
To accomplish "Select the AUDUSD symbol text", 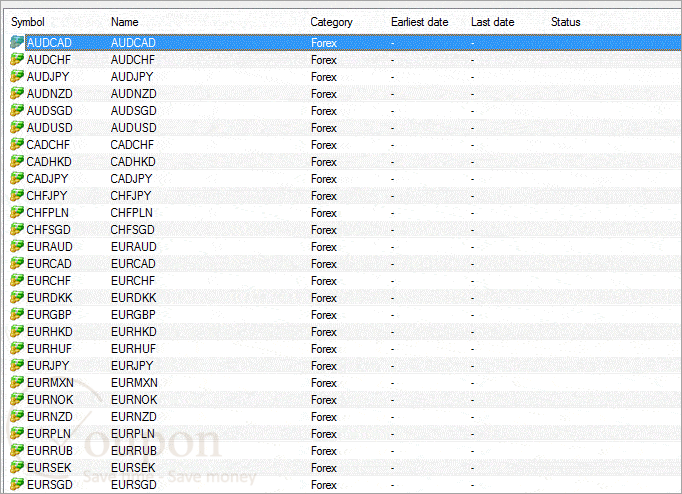I will point(50,127).
